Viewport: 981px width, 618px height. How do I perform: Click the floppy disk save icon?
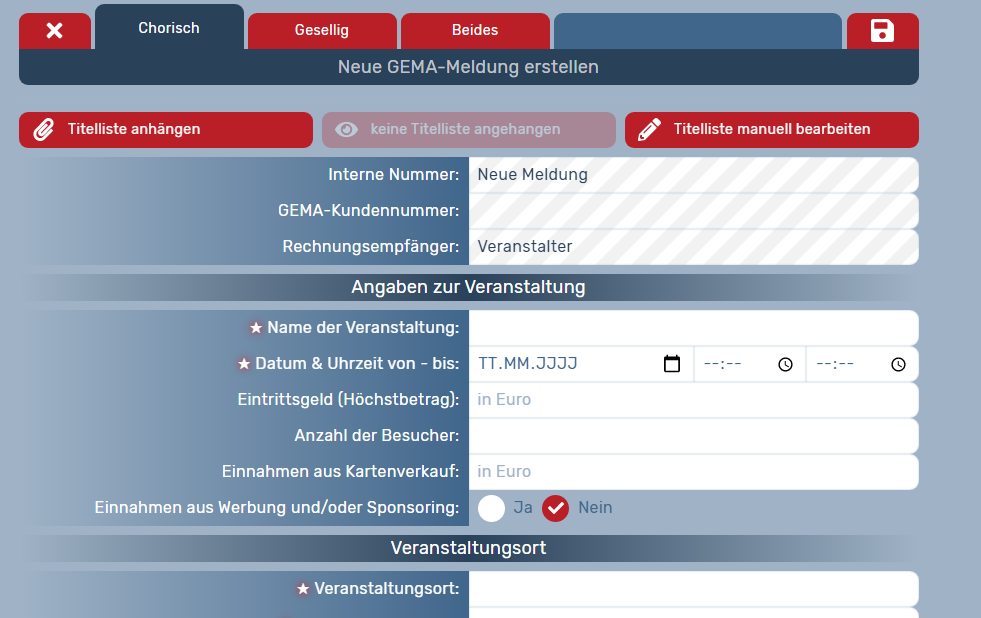point(882,31)
